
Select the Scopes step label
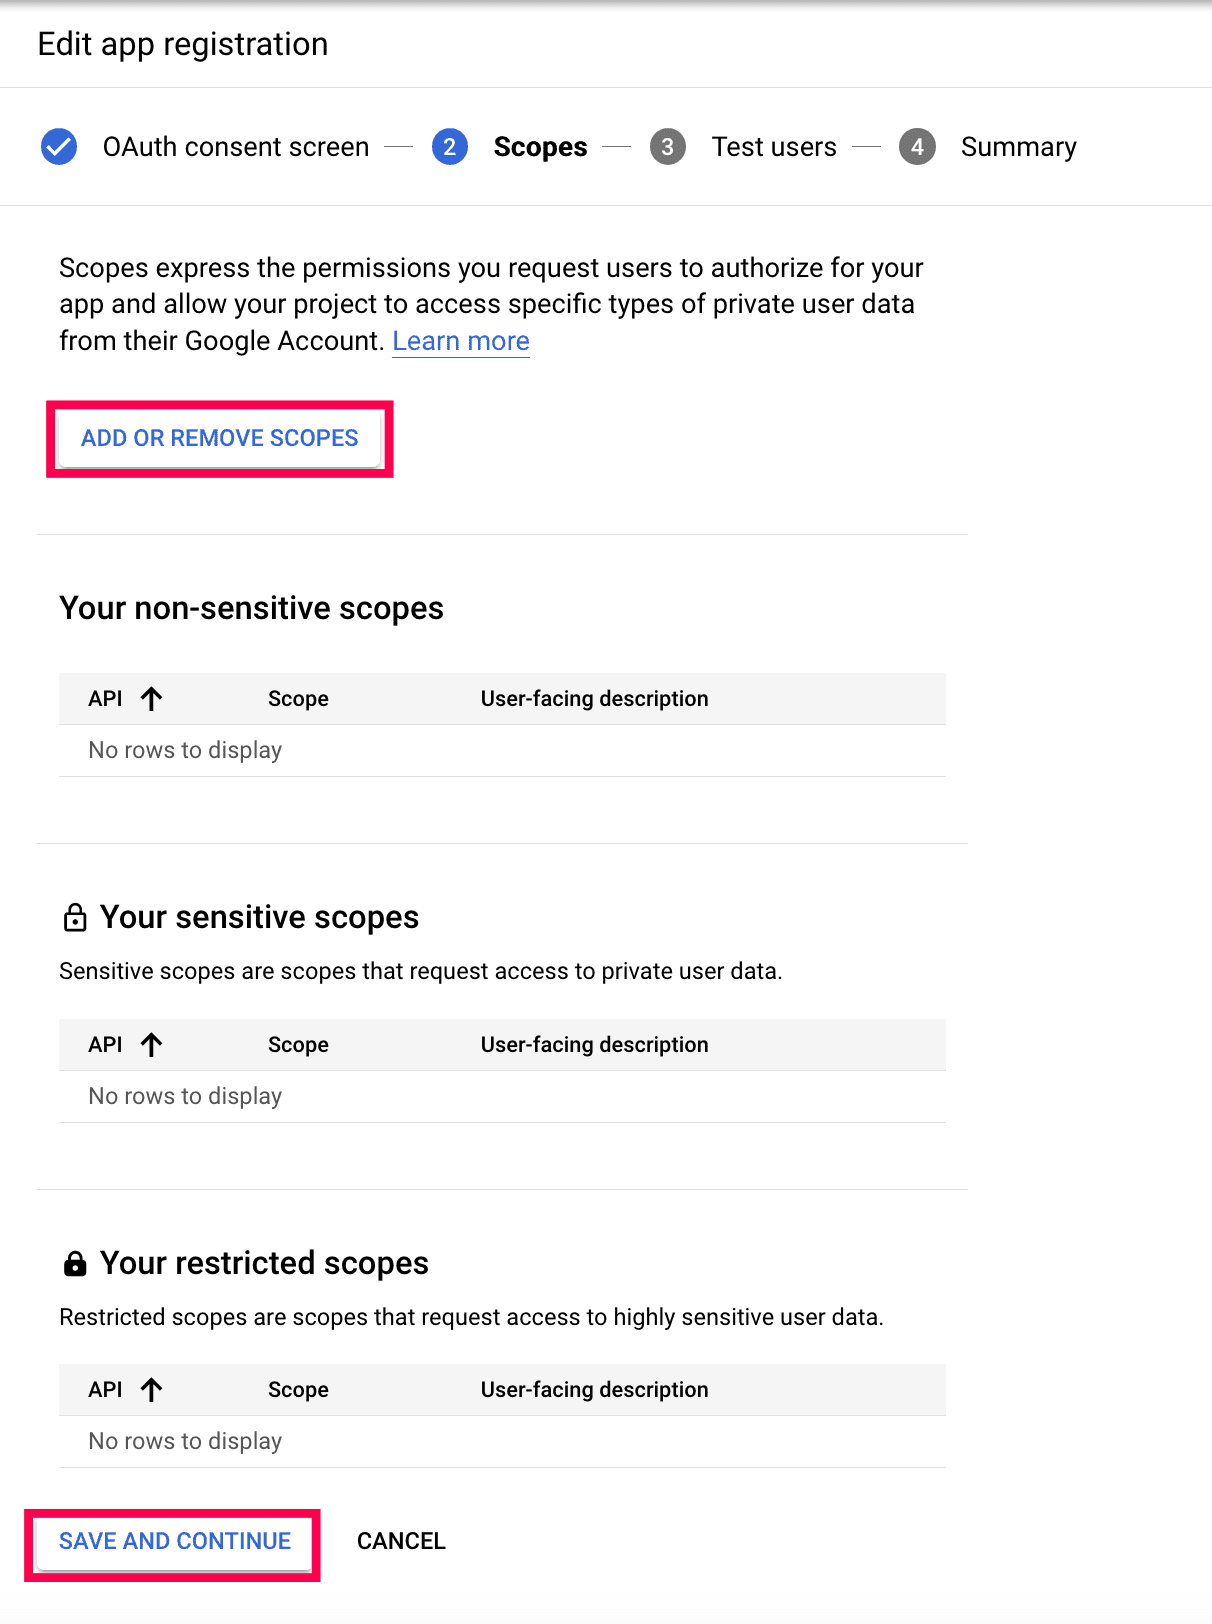(x=540, y=147)
